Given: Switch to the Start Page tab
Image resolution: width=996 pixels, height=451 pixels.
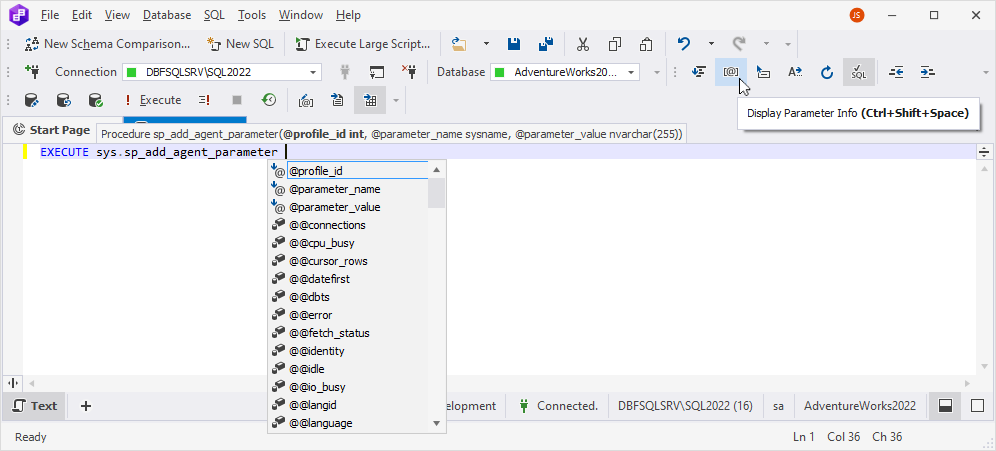Looking at the screenshot, I should click(x=51, y=130).
